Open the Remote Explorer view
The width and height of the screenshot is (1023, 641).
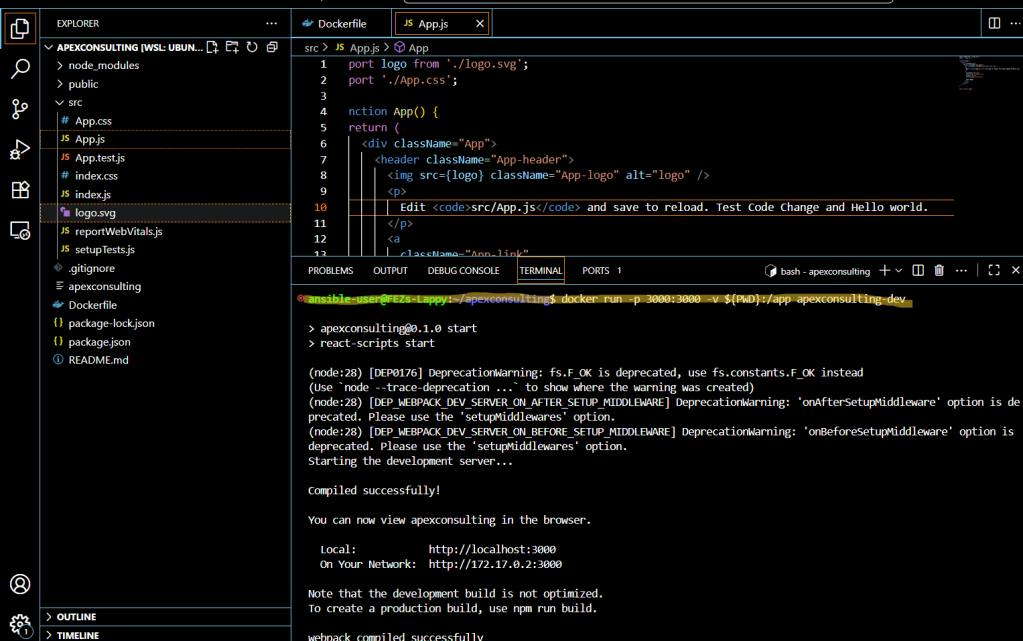[20, 230]
